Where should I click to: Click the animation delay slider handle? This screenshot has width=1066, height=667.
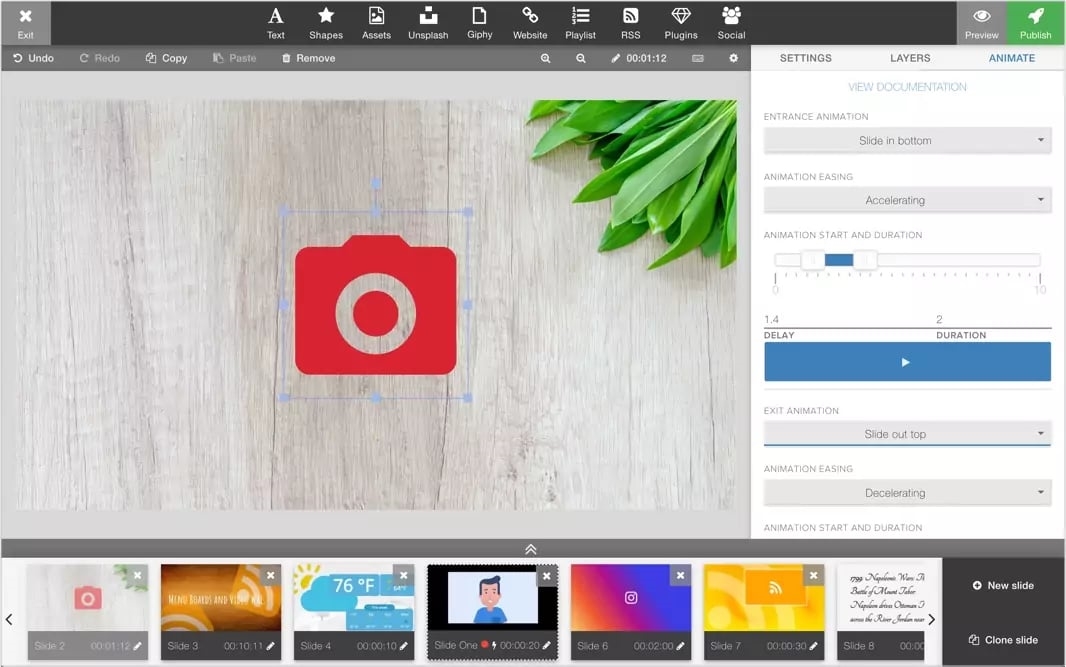click(x=813, y=260)
